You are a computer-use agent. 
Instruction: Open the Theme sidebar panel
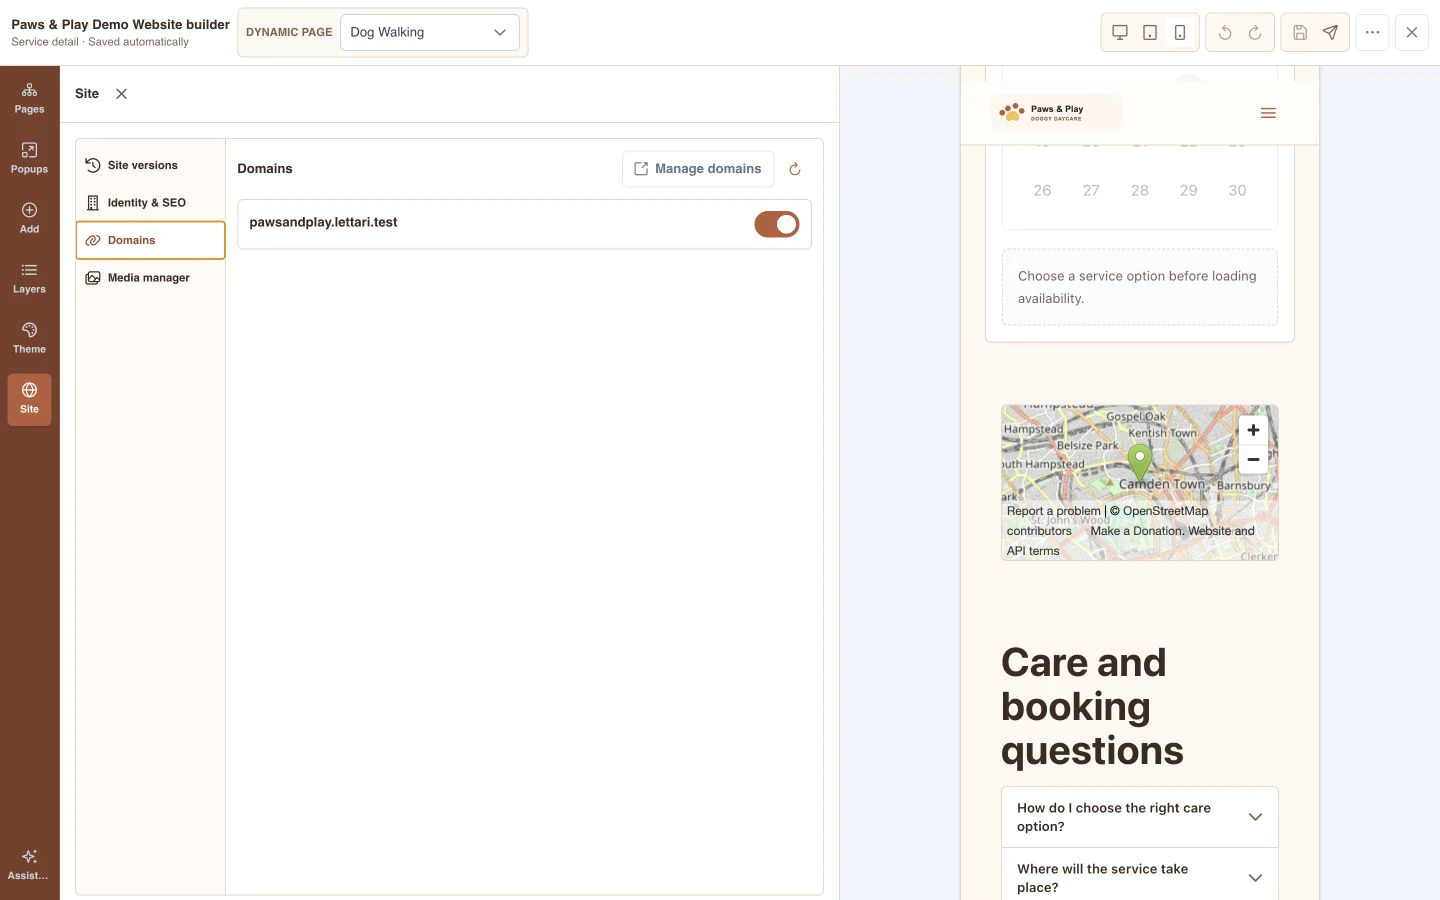[29, 338]
